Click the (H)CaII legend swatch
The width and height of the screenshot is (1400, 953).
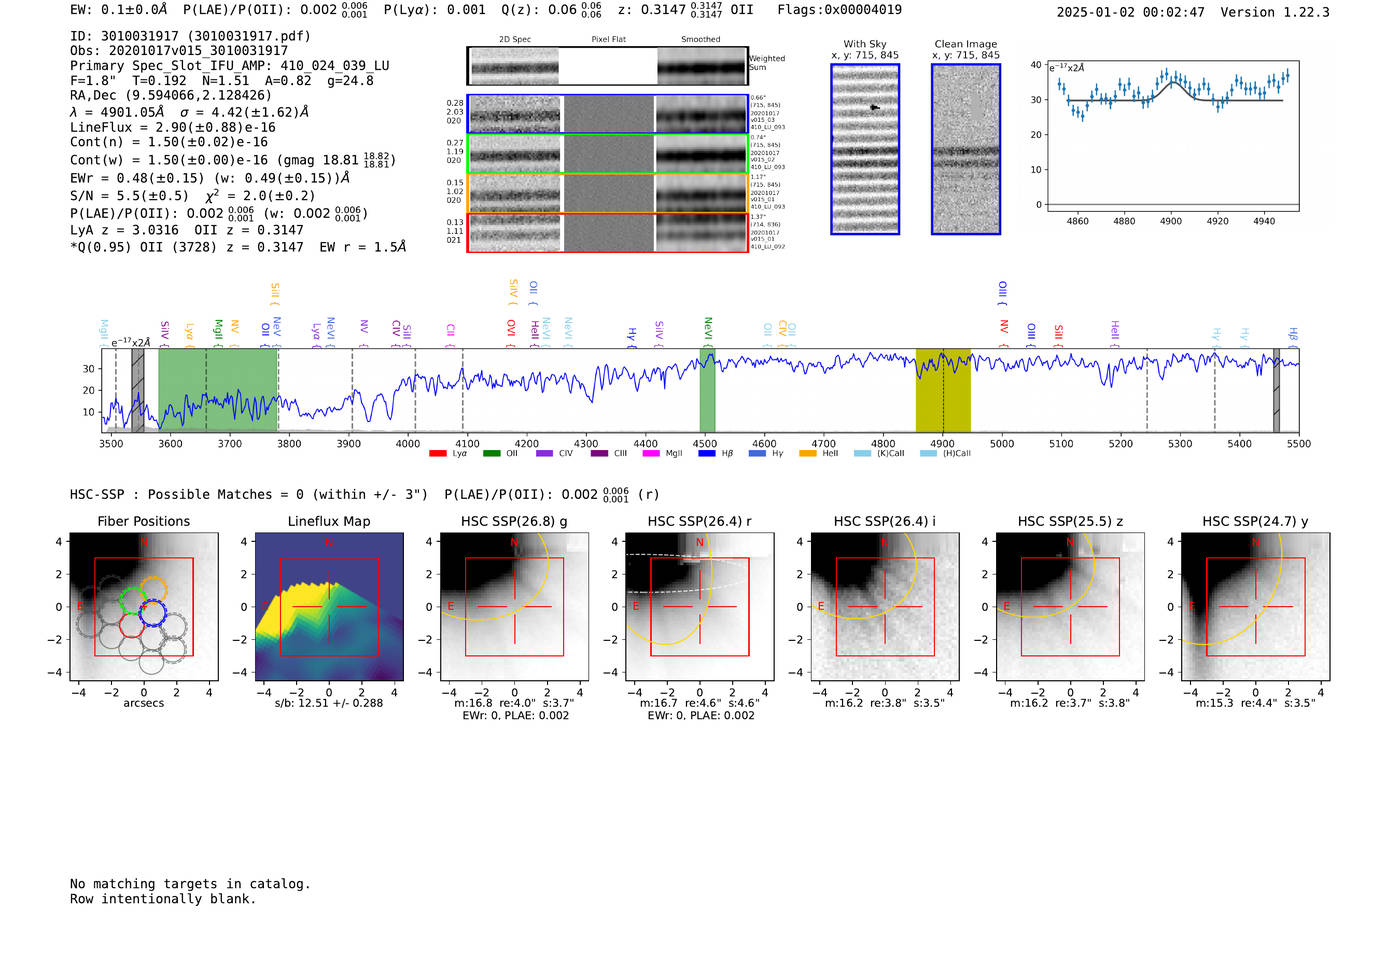pos(928,453)
